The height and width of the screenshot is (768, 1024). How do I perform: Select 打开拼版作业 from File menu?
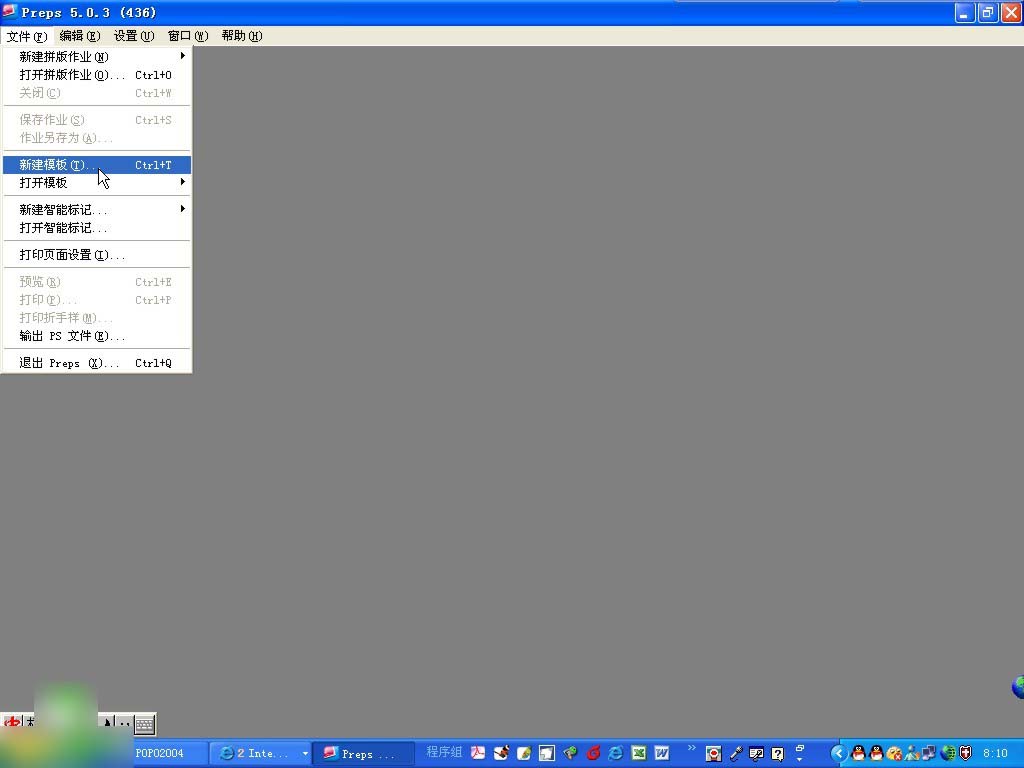97,75
